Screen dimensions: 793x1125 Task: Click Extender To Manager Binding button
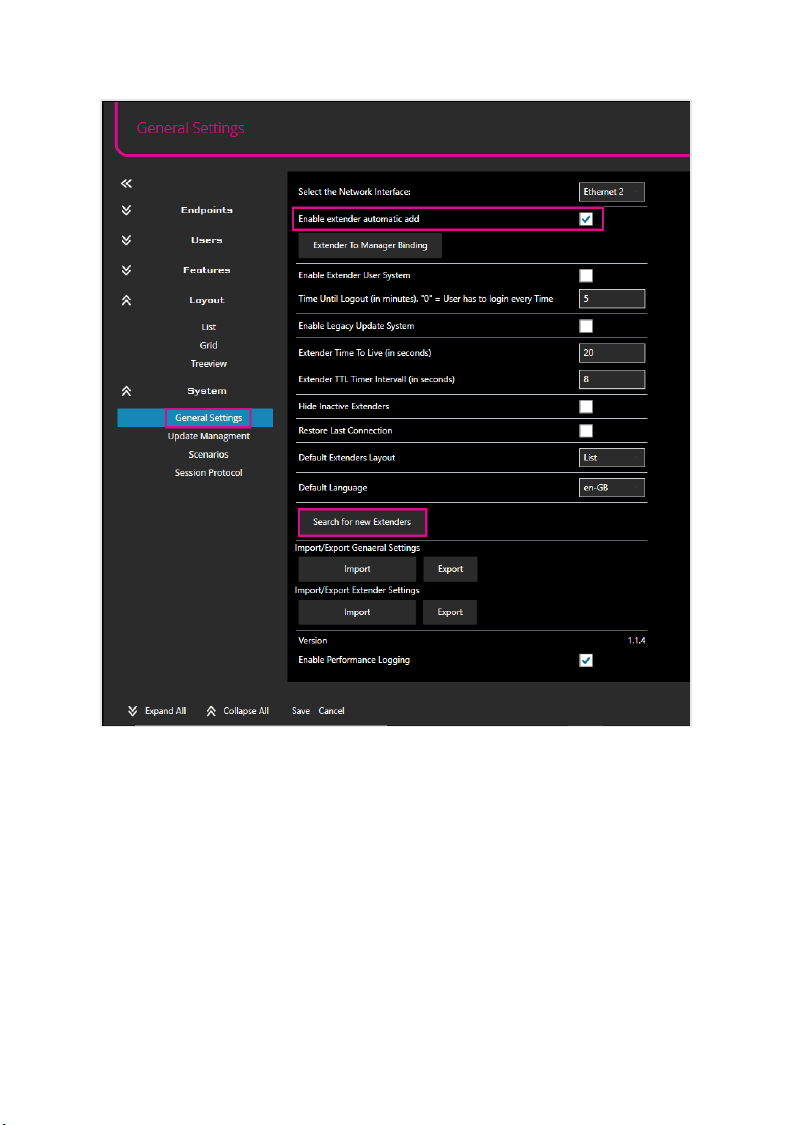(x=370, y=245)
